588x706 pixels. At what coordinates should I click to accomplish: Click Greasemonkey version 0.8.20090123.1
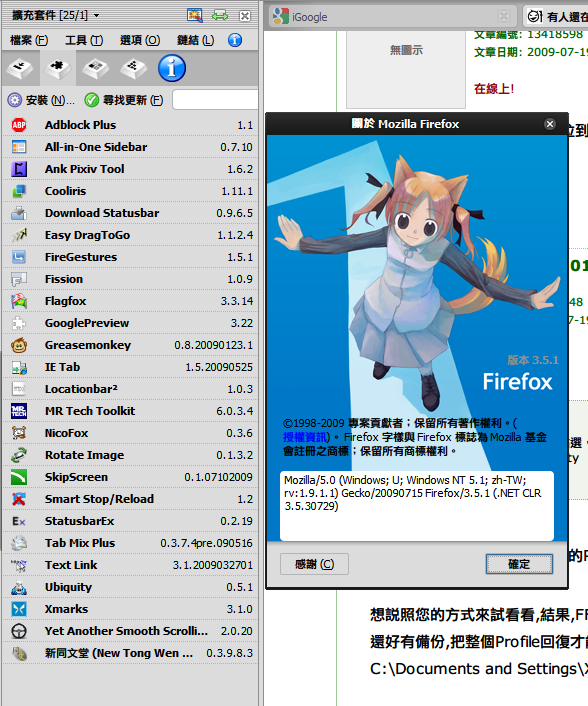213,345
